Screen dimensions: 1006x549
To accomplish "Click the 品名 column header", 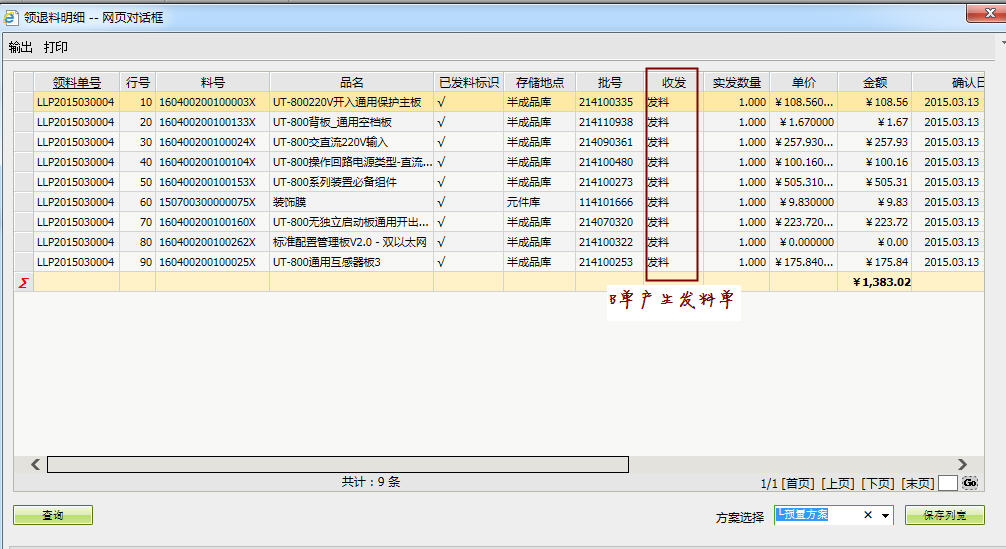I will click(352, 83).
